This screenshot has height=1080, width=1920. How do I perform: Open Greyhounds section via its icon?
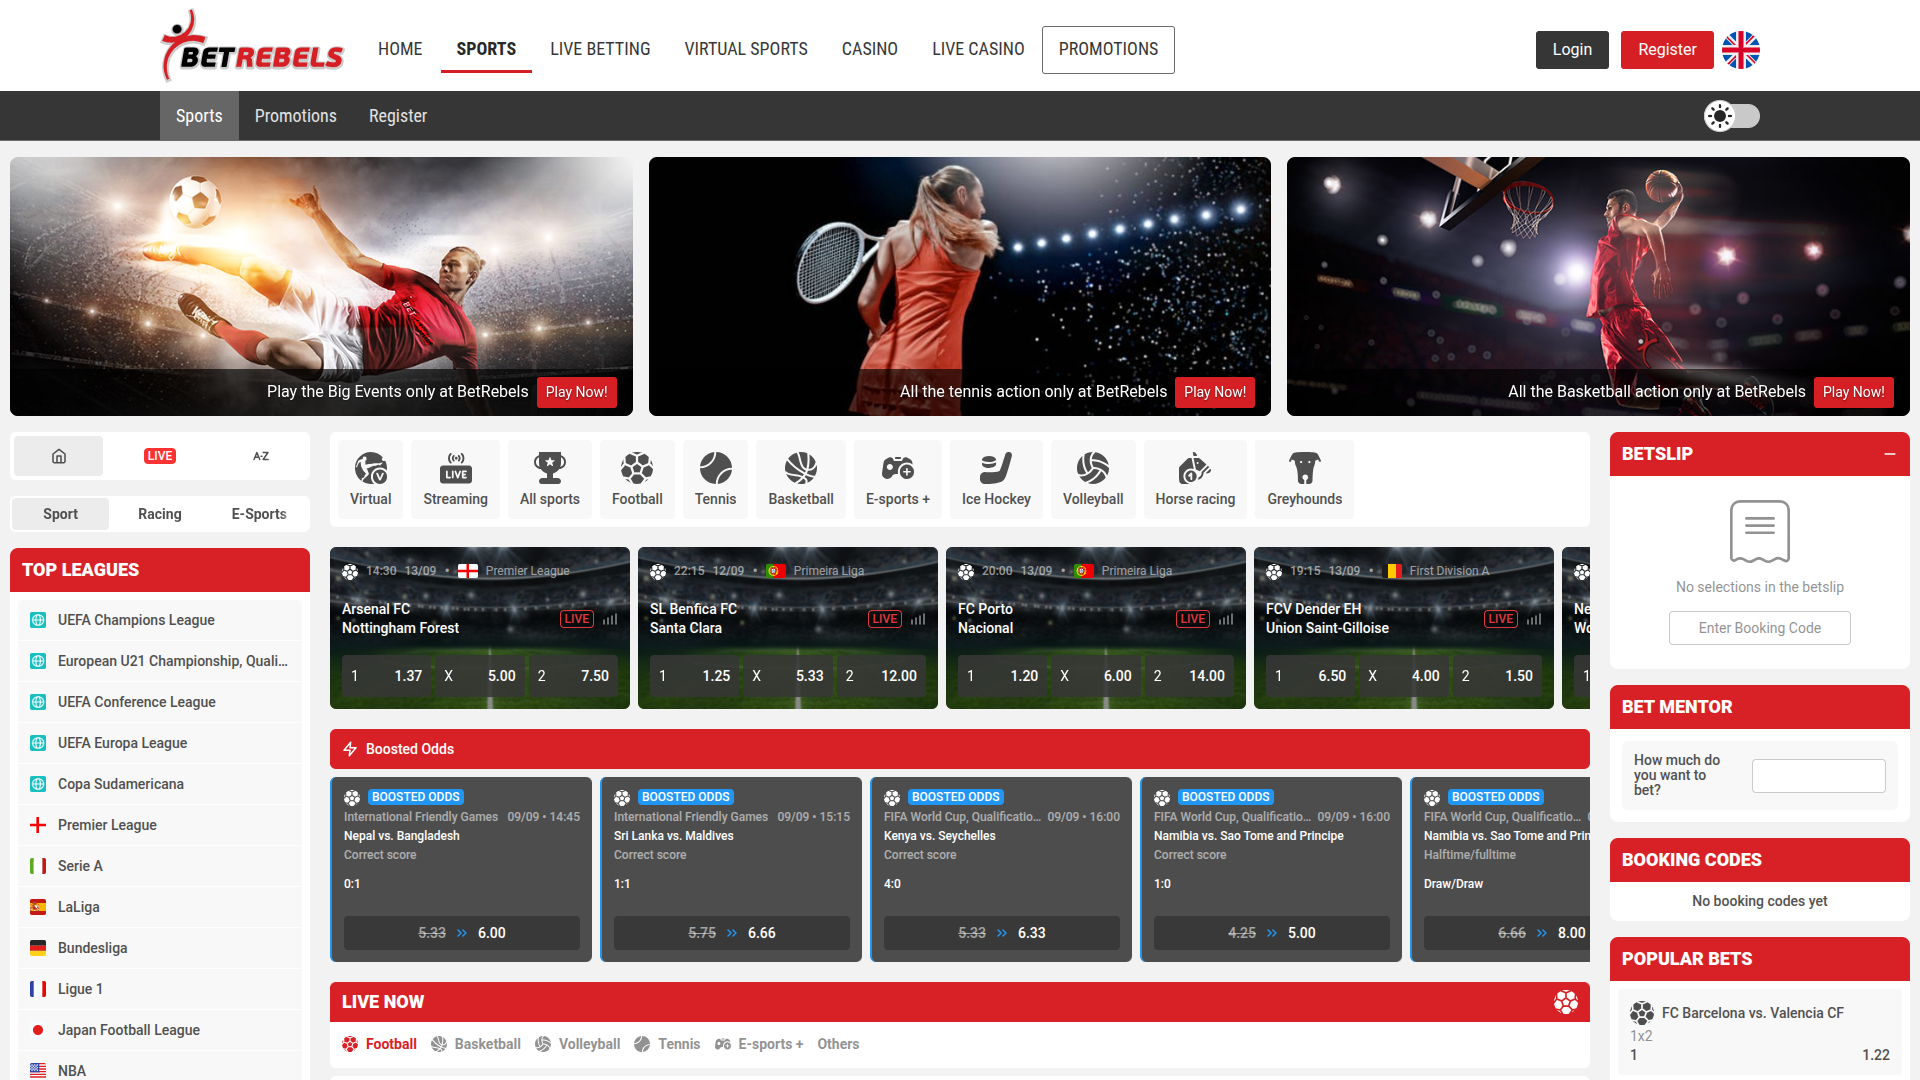click(1304, 478)
